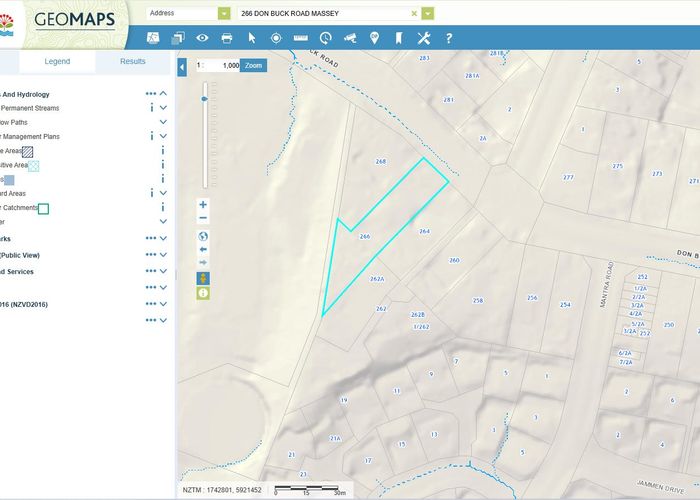This screenshot has height=500, width=700.
Task: Click the Zoom button beside scale
Action: tap(254, 64)
